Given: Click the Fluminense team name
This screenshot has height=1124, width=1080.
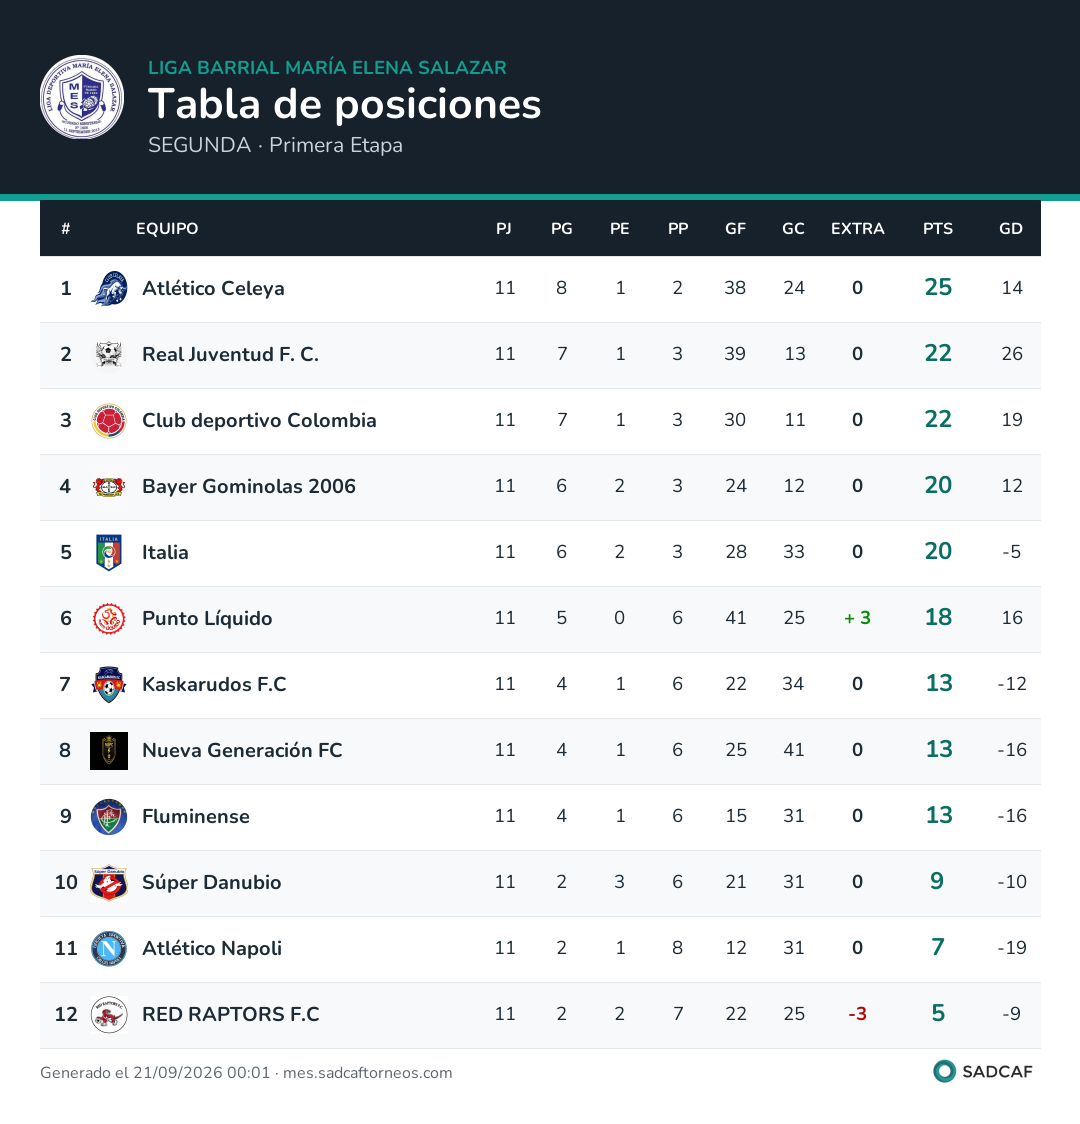Looking at the screenshot, I should click(x=196, y=816).
